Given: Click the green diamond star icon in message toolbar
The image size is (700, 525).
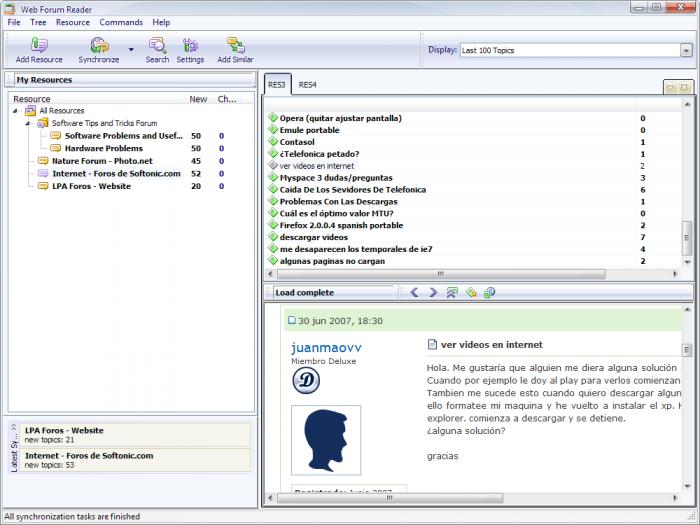Looking at the screenshot, I should coord(471,292).
